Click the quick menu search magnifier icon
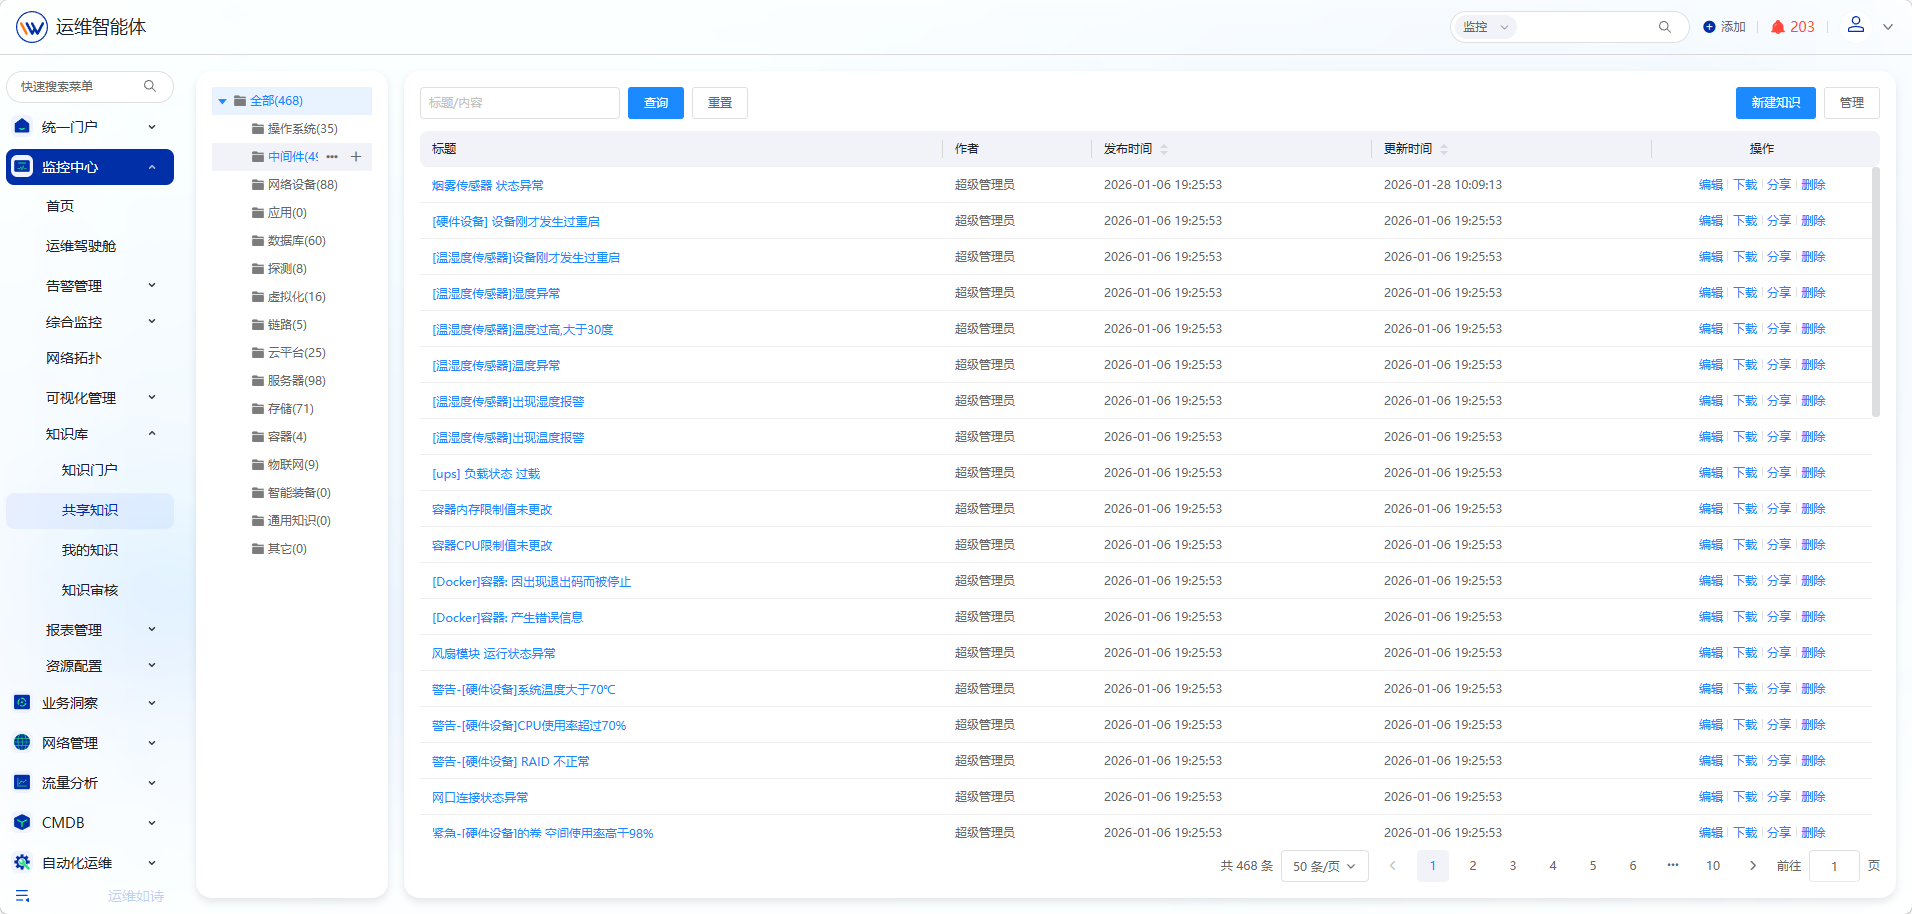This screenshot has width=1912, height=914. coord(150,86)
